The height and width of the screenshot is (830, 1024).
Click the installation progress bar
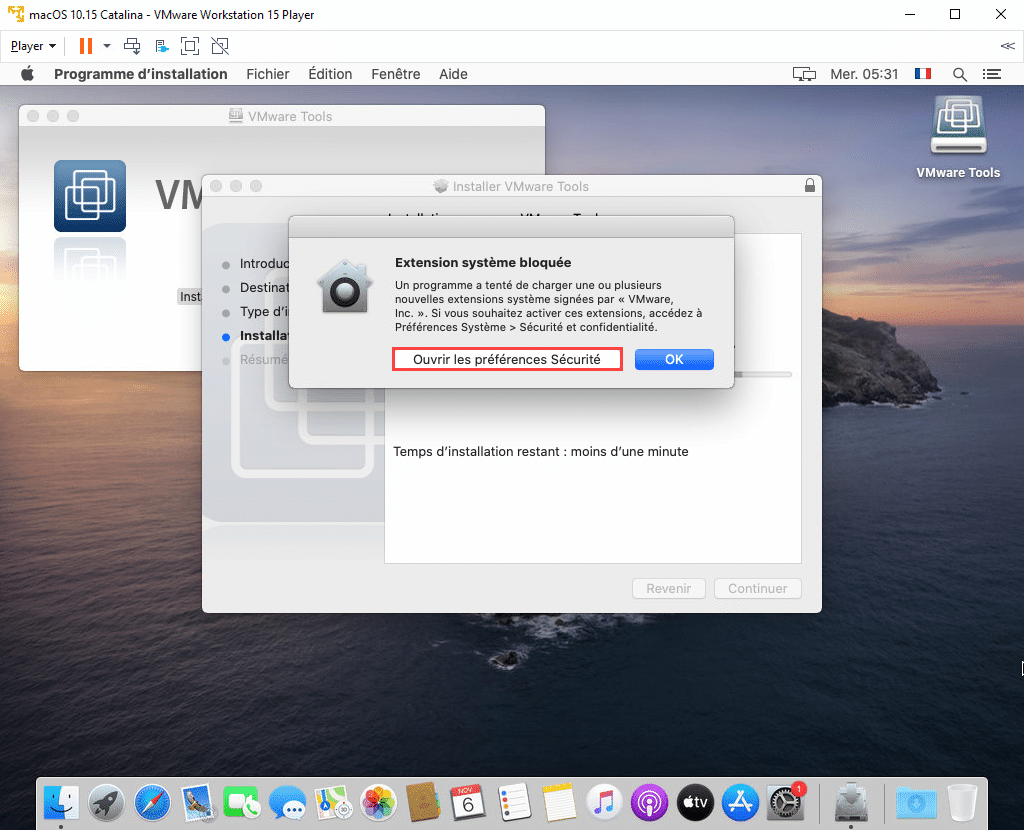pos(762,374)
